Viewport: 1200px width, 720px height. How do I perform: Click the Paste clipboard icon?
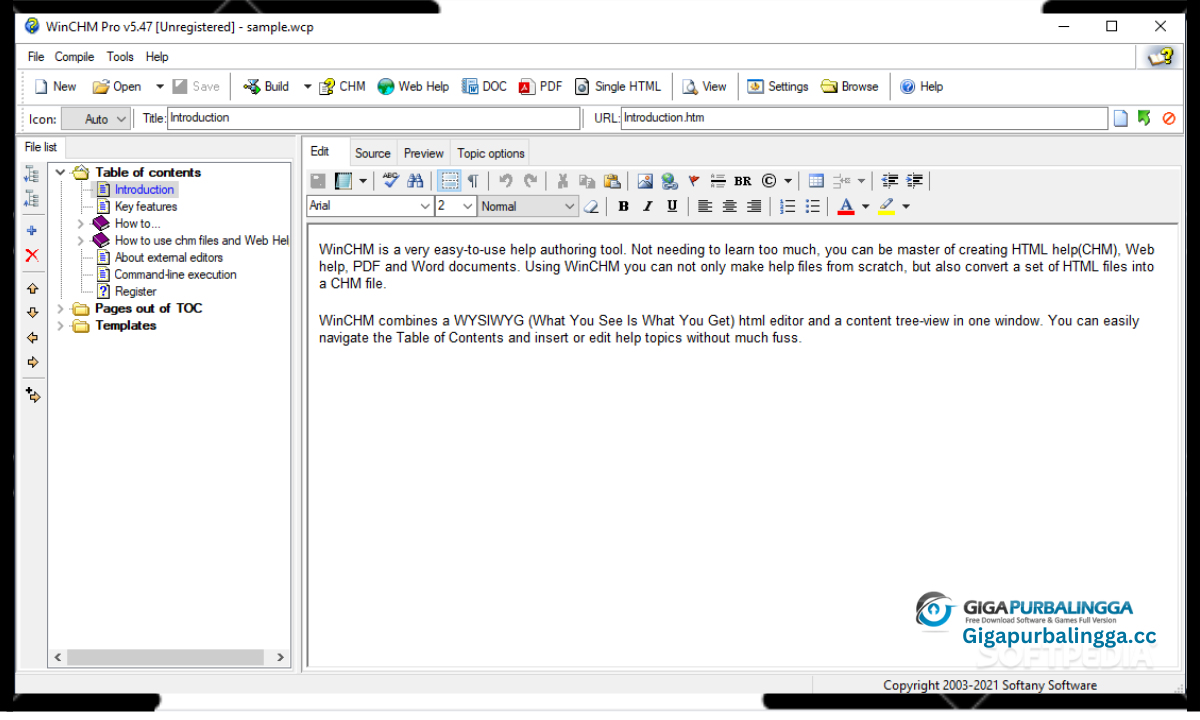pyautogui.click(x=612, y=181)
